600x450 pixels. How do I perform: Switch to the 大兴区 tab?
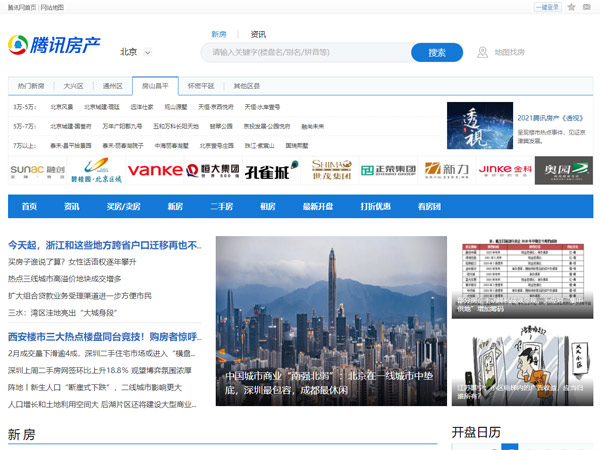[x=73, y=86]
